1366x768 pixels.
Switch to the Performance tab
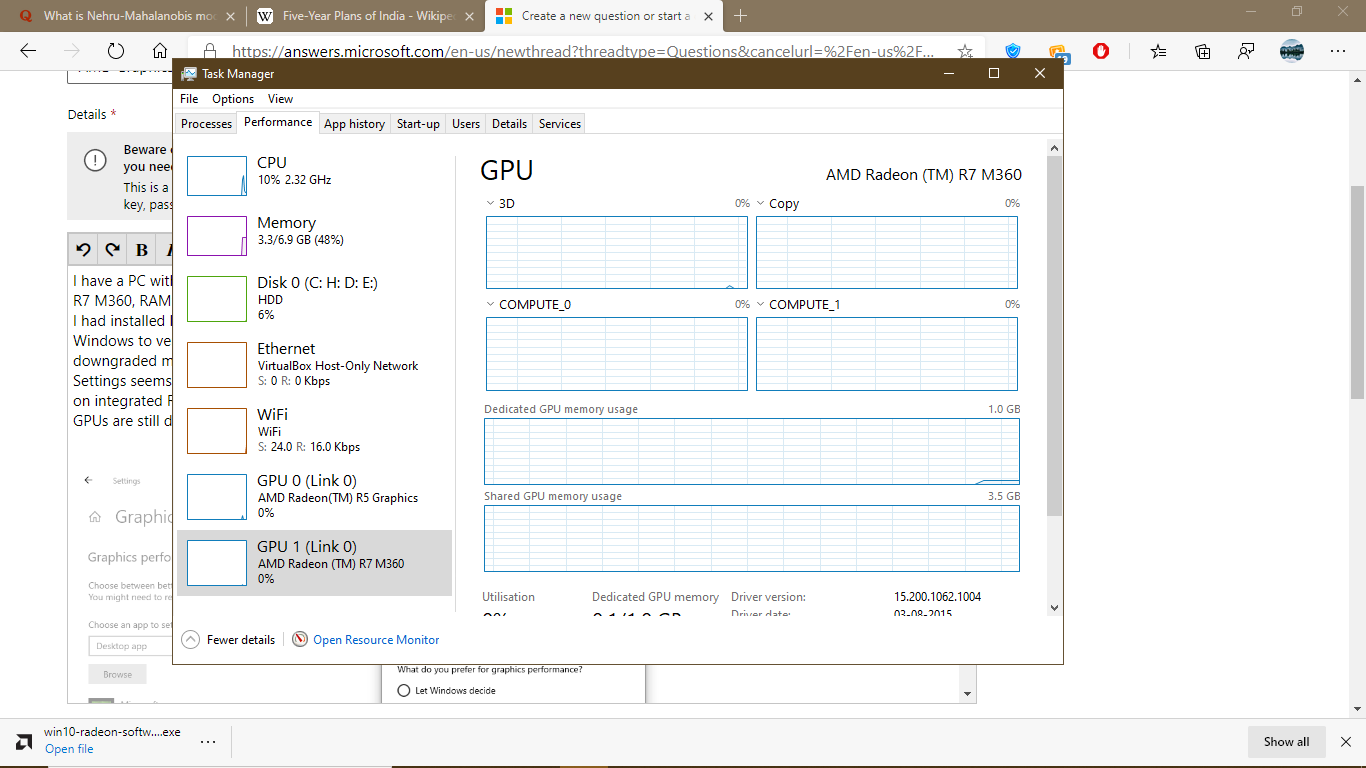click(x=278, y=122)
